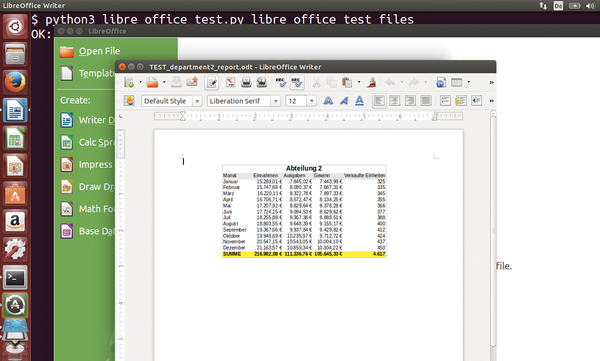Click the vertical scrollbar in Writer
600x361 pixels.
[493, 230]
